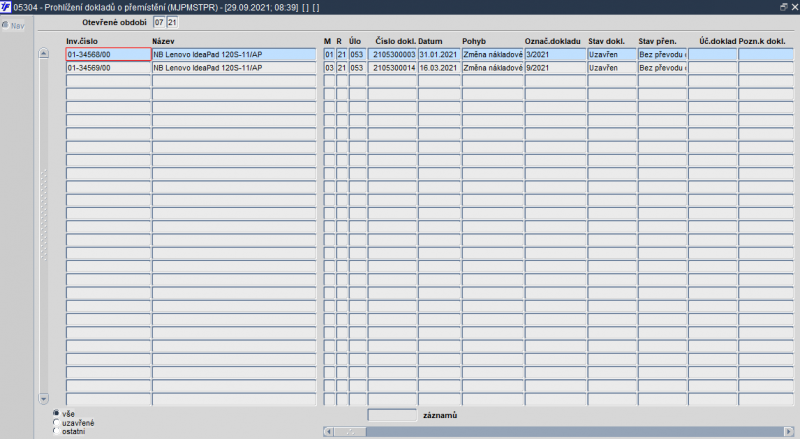Image resolution: width=800 pixels, height=439 pixels.
Task: Click the year field '21' of open period
Action: pyautogui.click(x=172, y=22)
